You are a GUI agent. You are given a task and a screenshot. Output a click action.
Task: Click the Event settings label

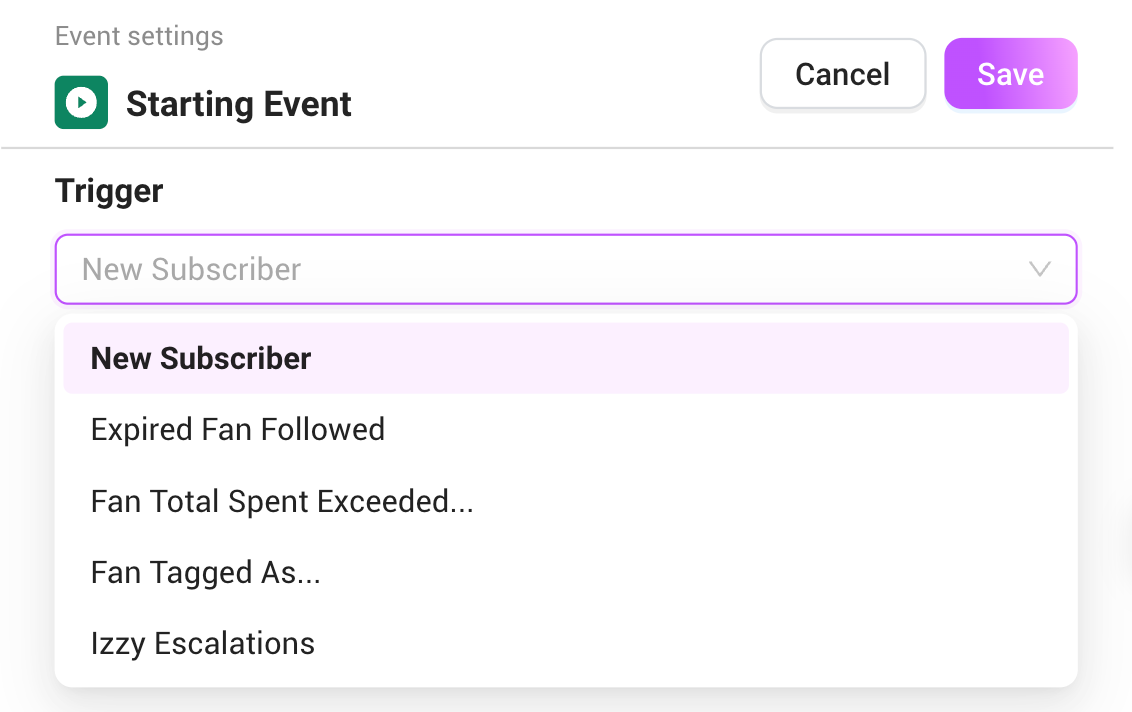tap(139, 37)
